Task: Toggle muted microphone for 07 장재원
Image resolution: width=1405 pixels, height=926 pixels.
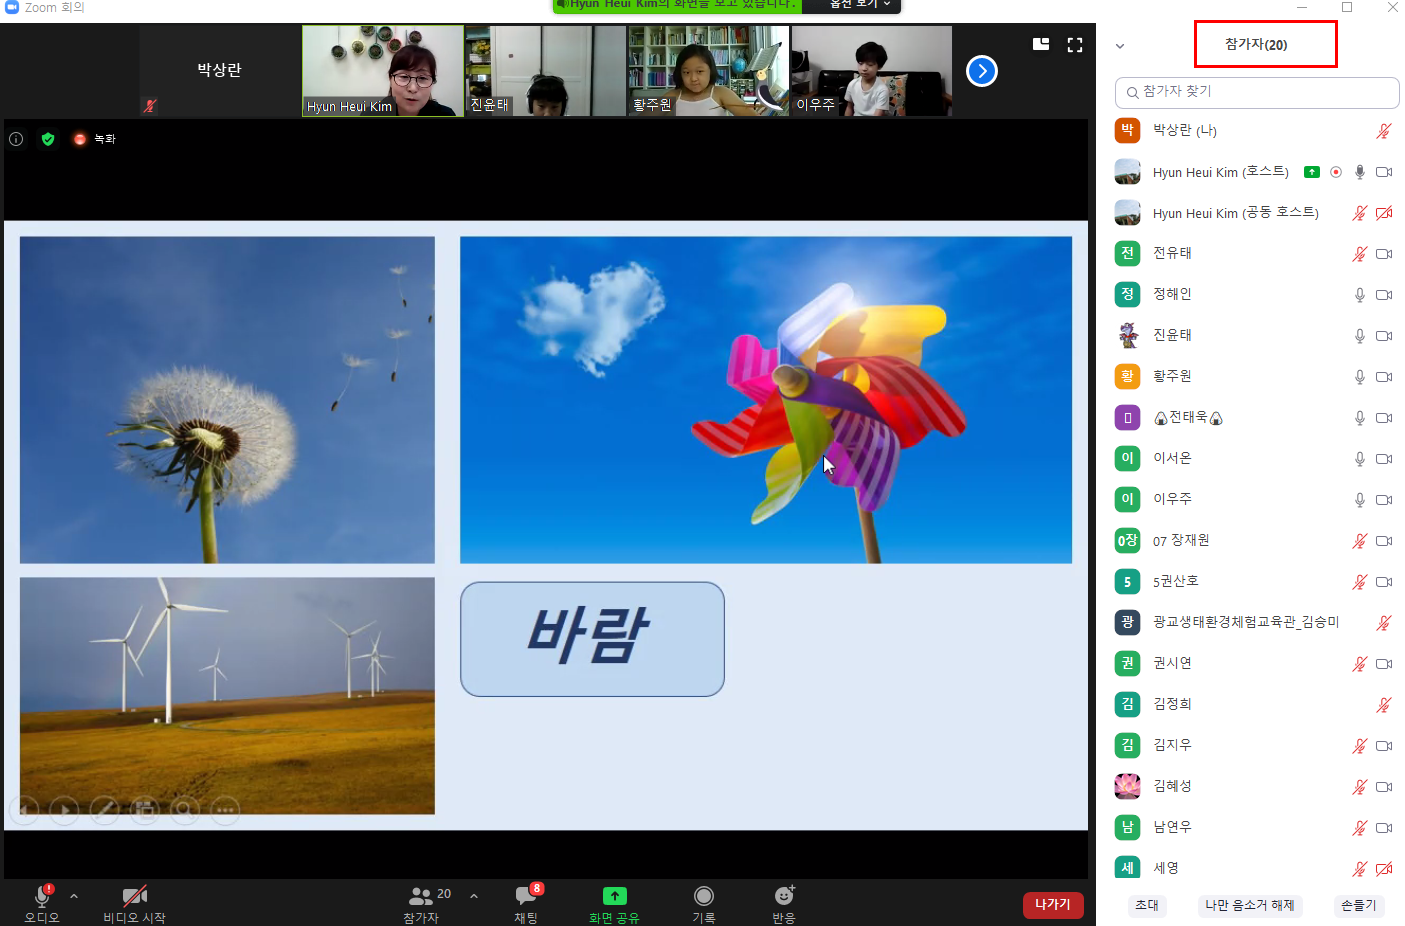Action: click(1360, 541)
